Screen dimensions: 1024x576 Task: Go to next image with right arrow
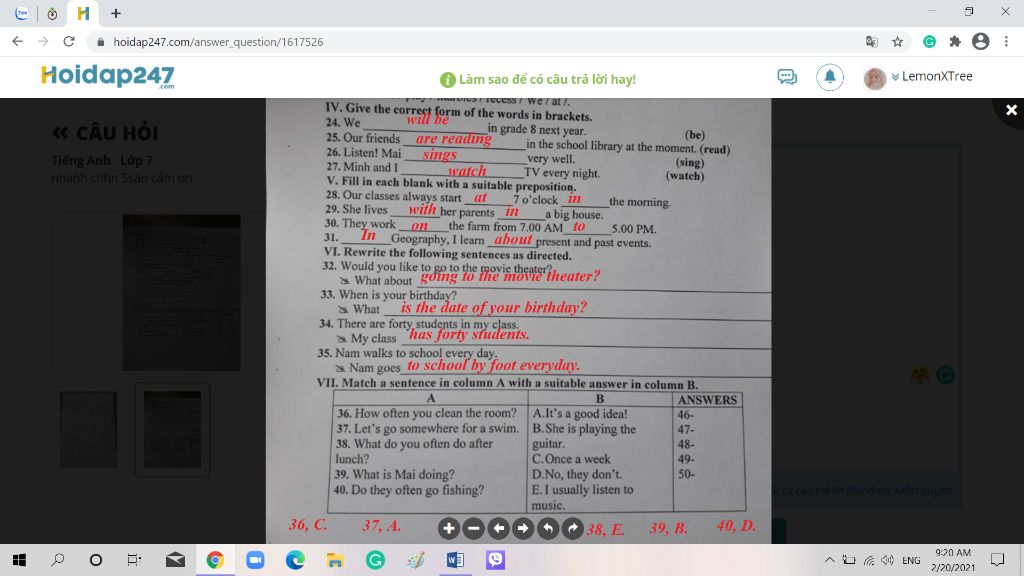523,528
